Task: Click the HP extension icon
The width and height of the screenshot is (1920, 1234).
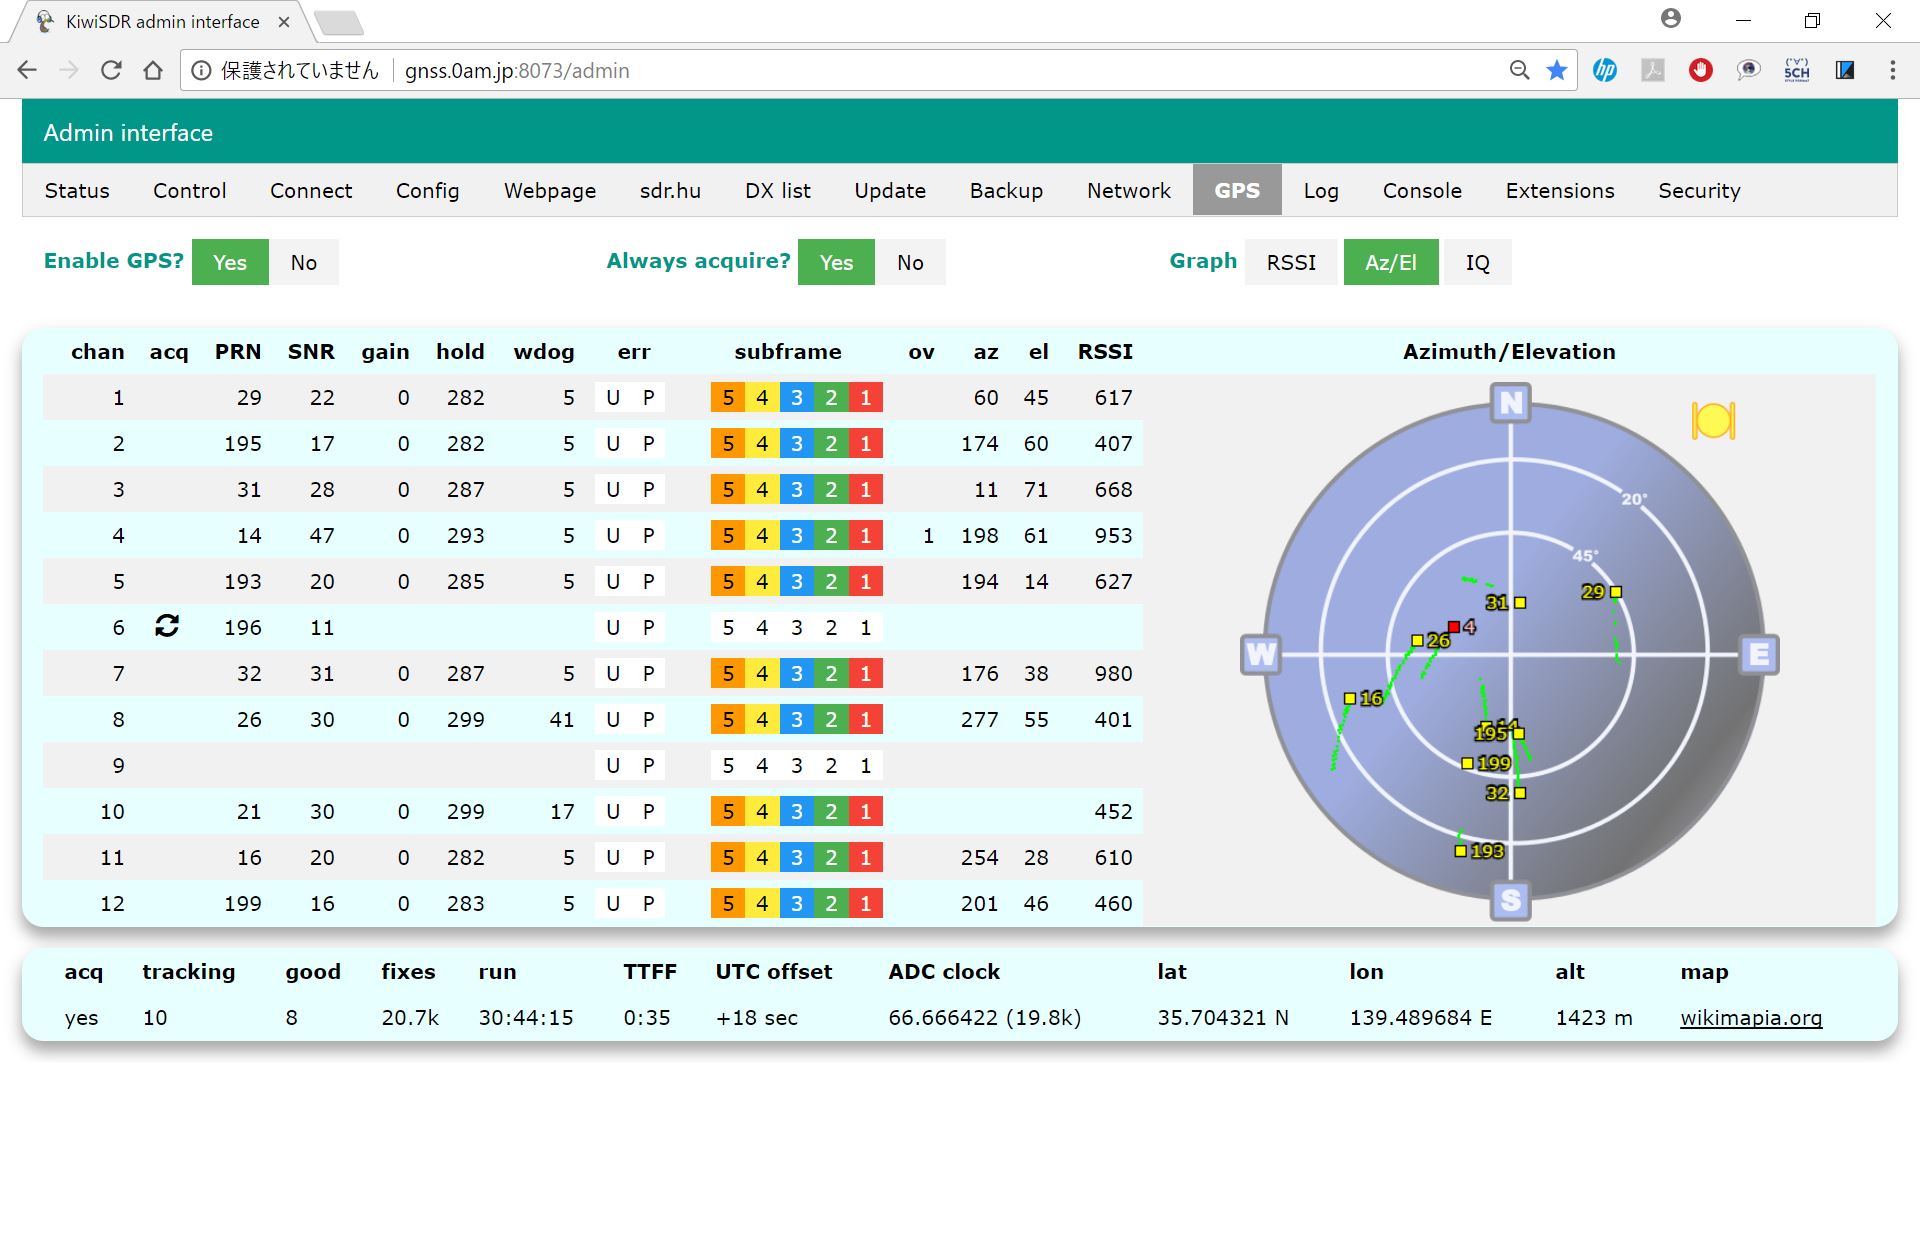Action: pos(1605,70)
